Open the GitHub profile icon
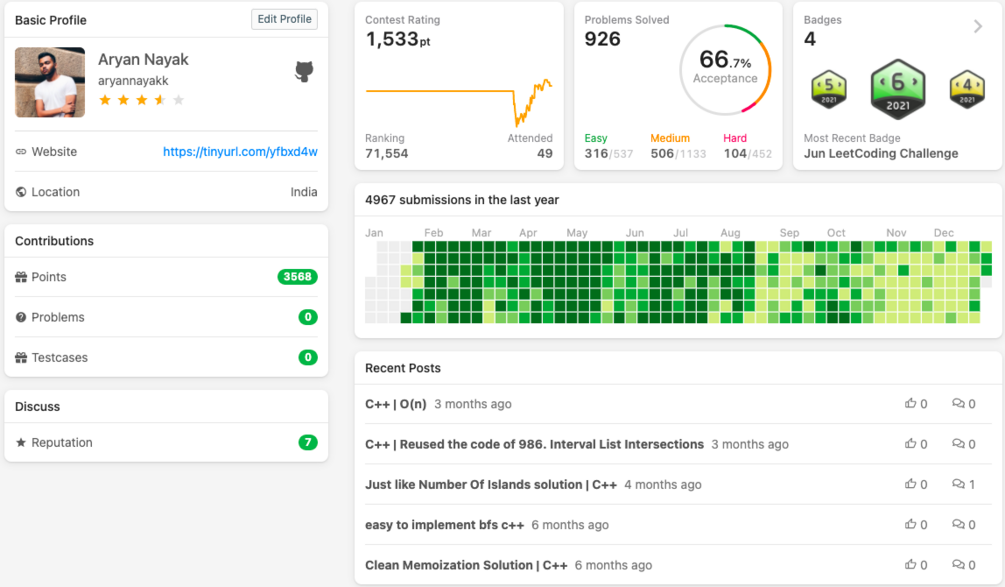The width and height of the screenshot is (1005, 587). click(304, 71)
